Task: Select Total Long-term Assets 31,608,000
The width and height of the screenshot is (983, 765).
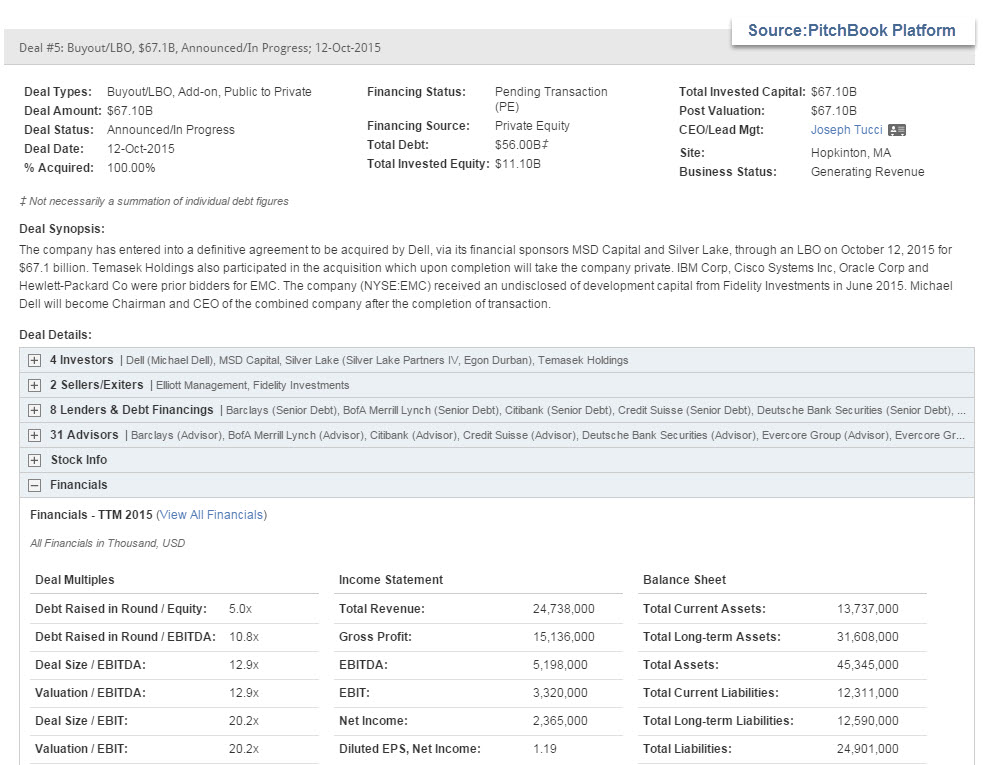Action: pos(868,637)
